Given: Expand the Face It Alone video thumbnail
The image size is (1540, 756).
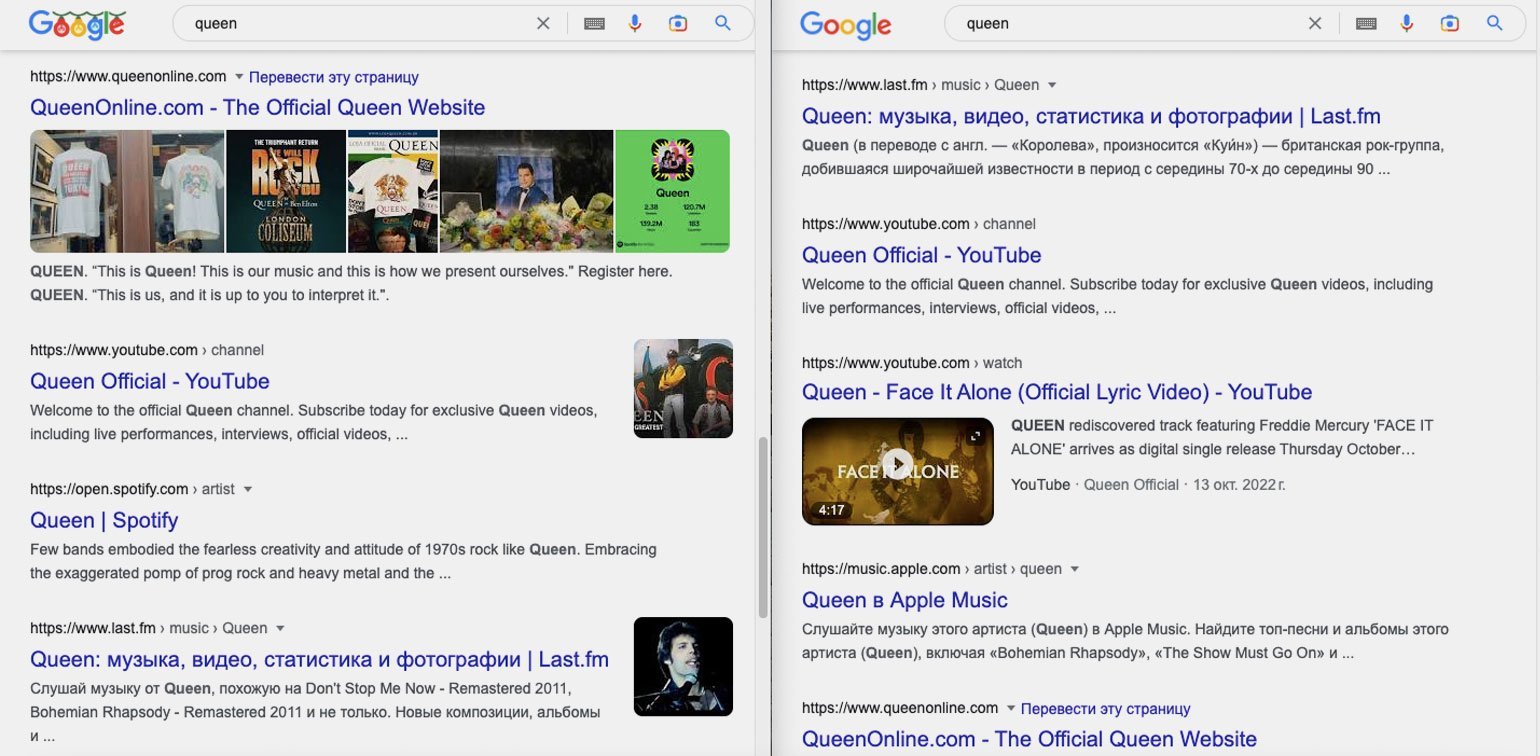Looking at the screenshot, I should pyautogui.click(x=976, y=436).
